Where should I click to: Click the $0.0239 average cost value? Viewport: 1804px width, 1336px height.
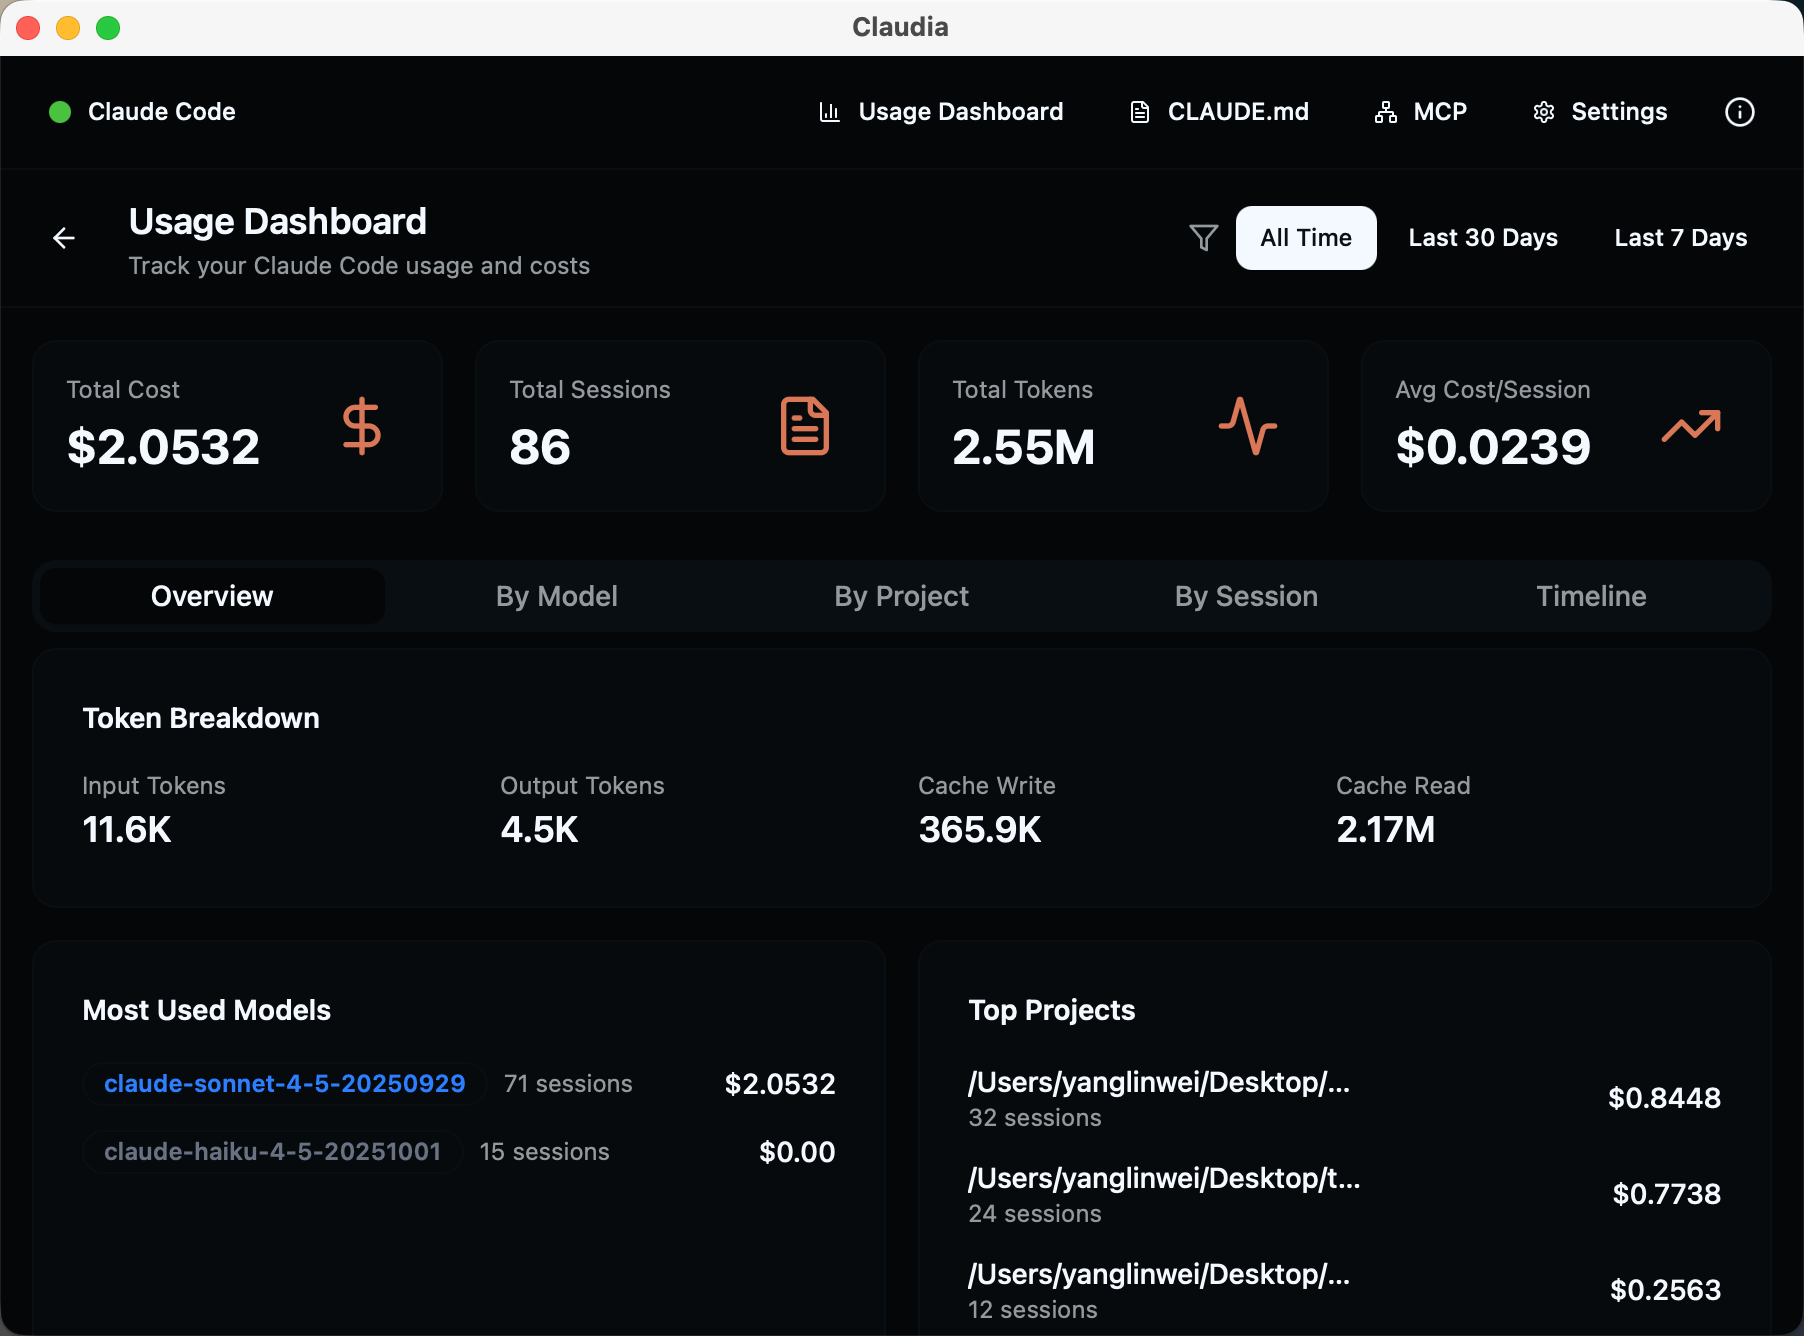click(1493, 446)
